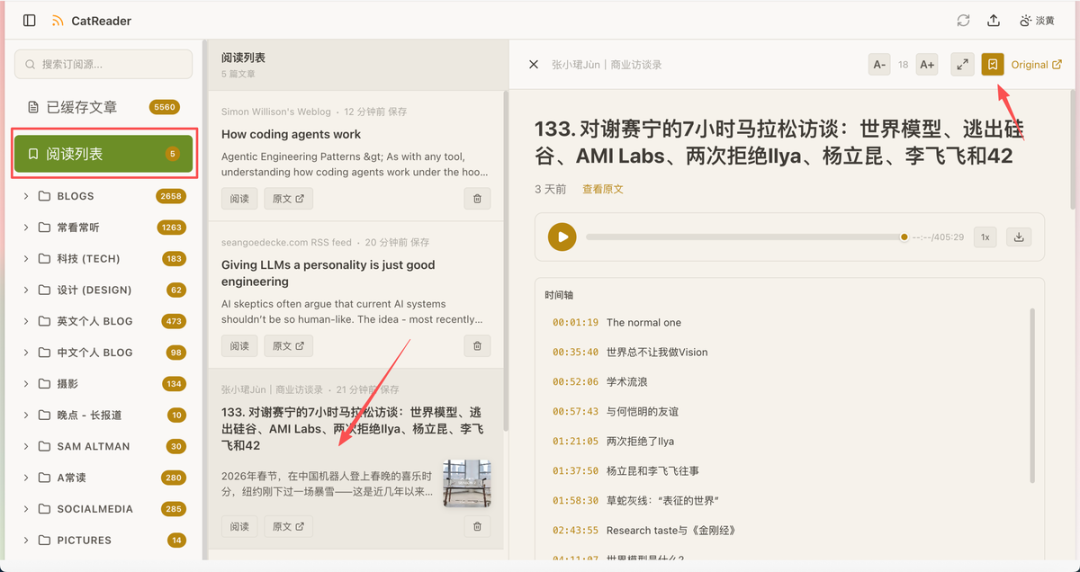This screenshot has height=572, width=1080.
Task: Jump to timestamp 01:37:50
Action: click(575, 471)
